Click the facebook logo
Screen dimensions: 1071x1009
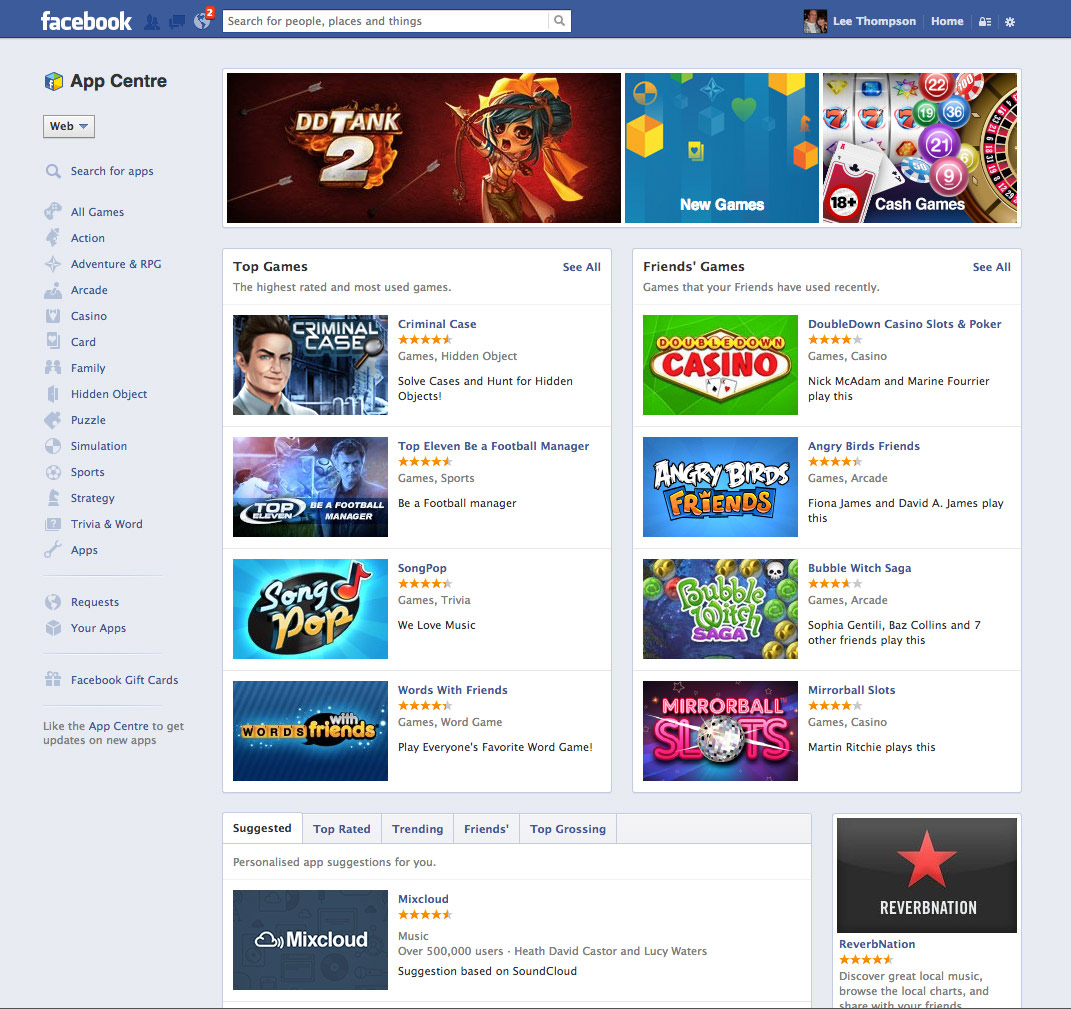tap(86, 21)
